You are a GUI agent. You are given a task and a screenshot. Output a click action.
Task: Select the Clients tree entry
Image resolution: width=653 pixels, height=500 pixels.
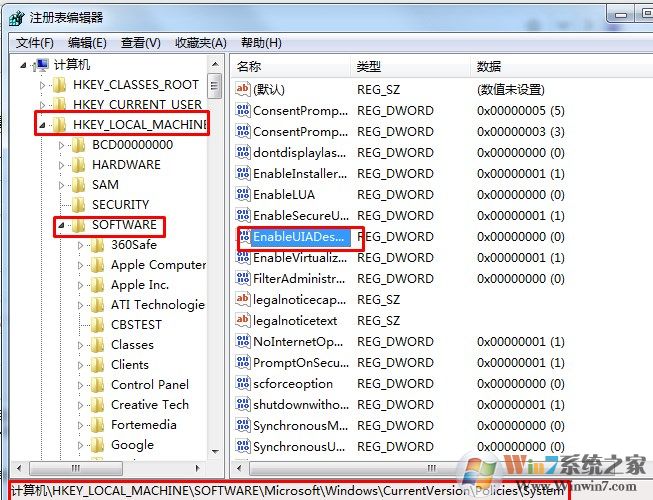[130, 365]
